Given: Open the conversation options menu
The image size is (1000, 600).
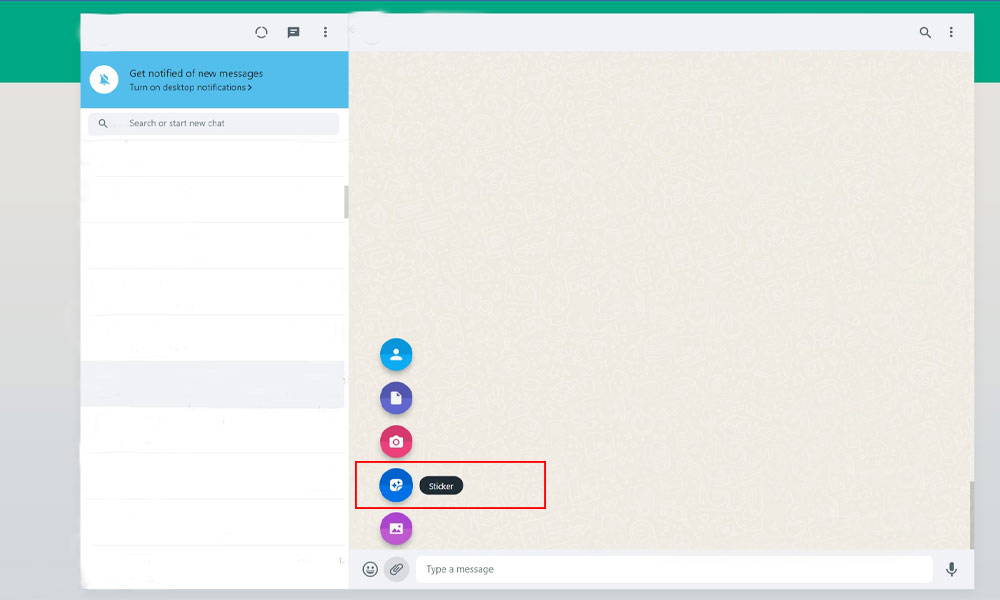Looking at the screenshot, I should click(x=951, y=32).
